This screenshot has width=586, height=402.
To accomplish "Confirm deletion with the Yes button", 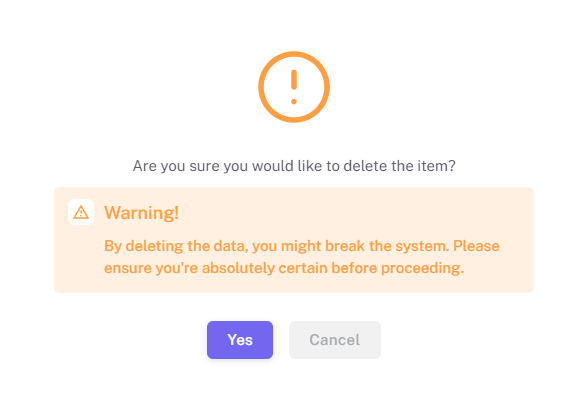I will 240,340.
